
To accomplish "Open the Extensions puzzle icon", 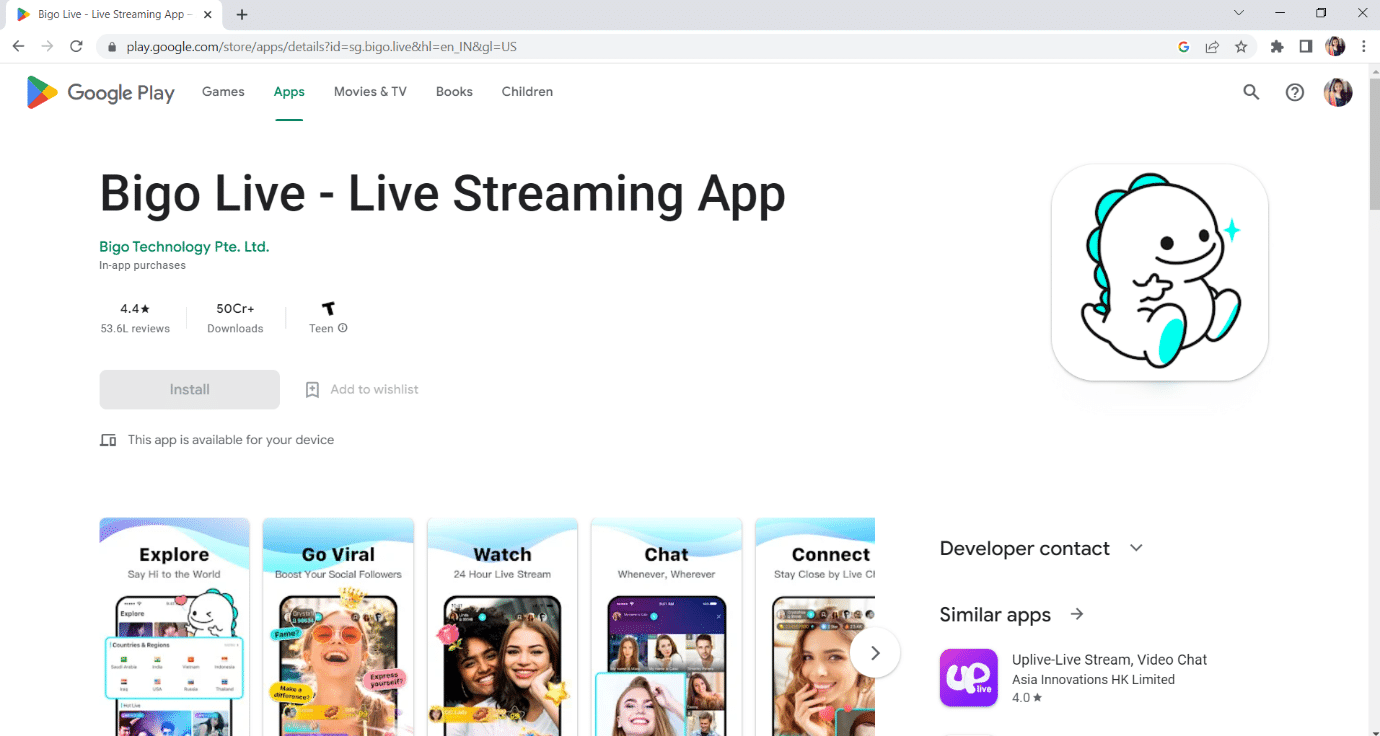I will [1277, 46].
